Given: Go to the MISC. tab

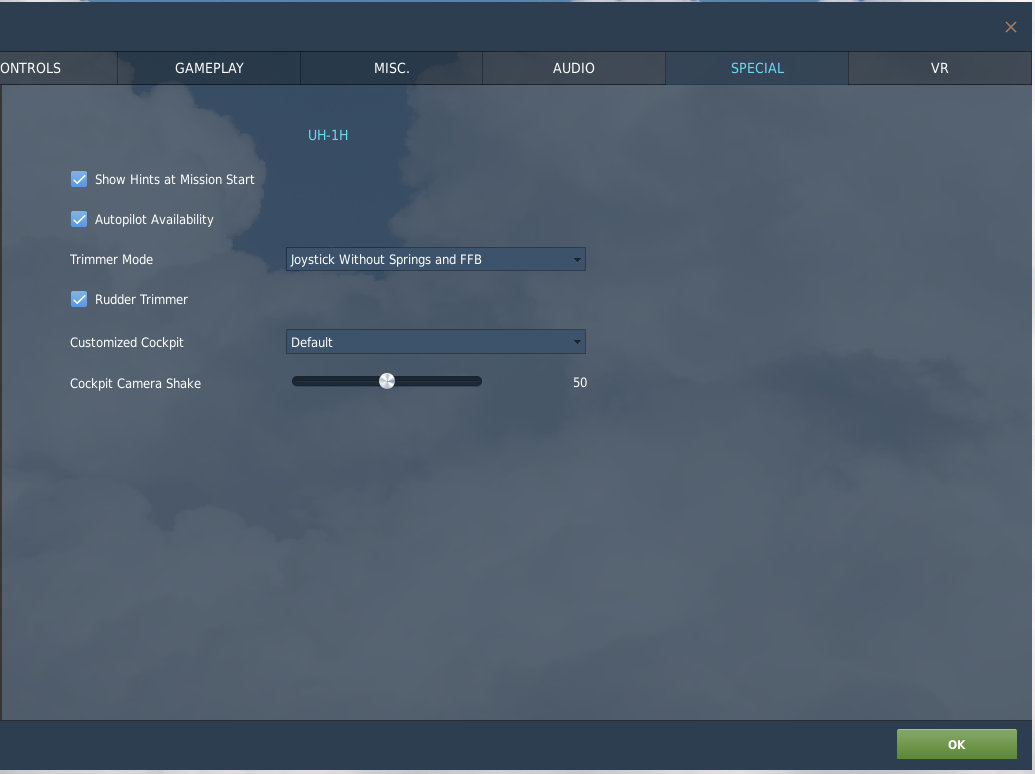Looking at the screenshot, I should [x=391, y=68].
